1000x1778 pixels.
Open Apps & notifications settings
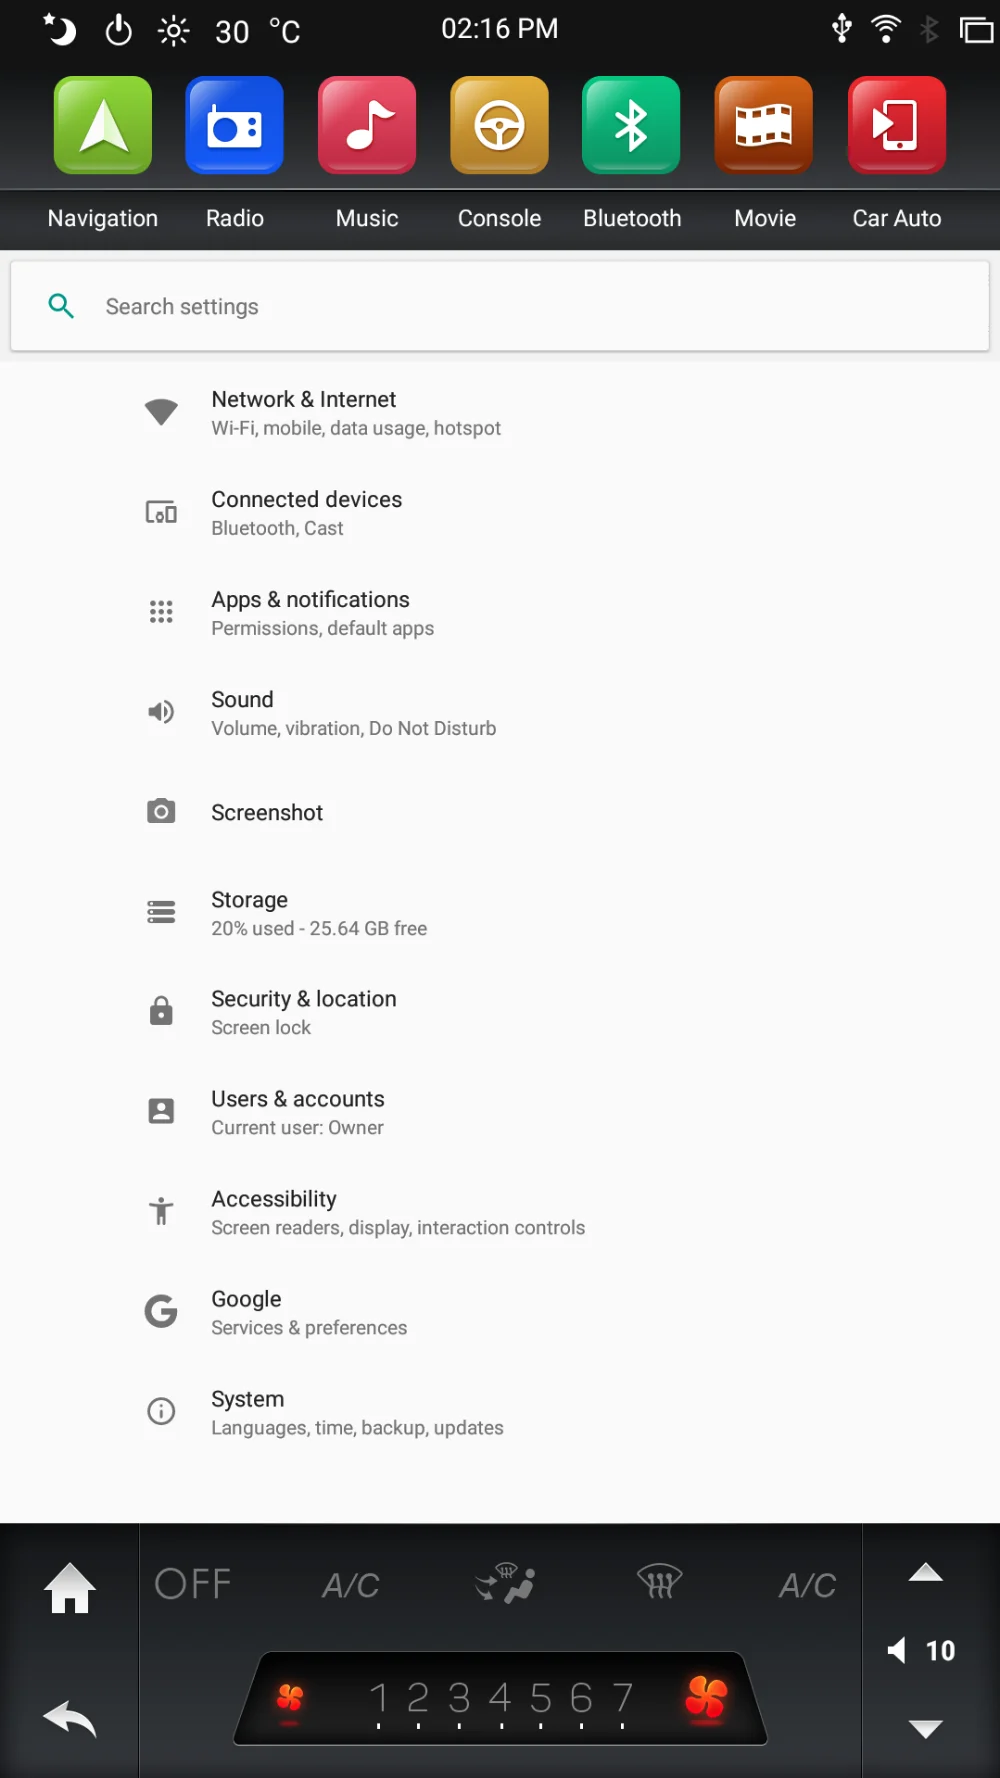(x=310, y=612)
